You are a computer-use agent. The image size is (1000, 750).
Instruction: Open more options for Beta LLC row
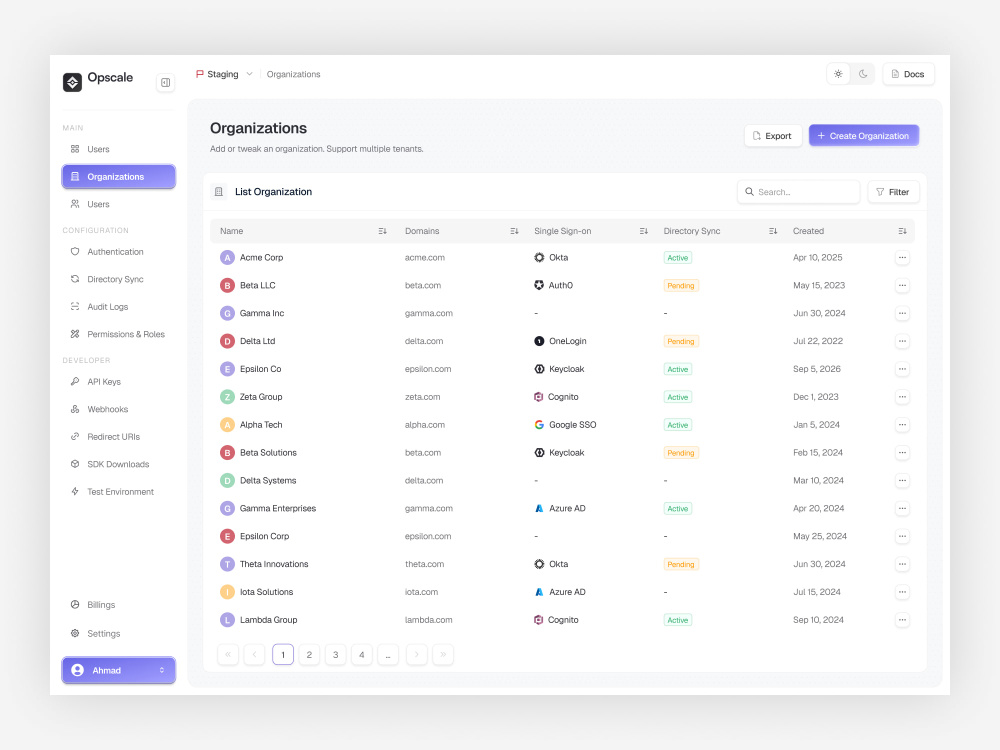[x=902, y=286]
